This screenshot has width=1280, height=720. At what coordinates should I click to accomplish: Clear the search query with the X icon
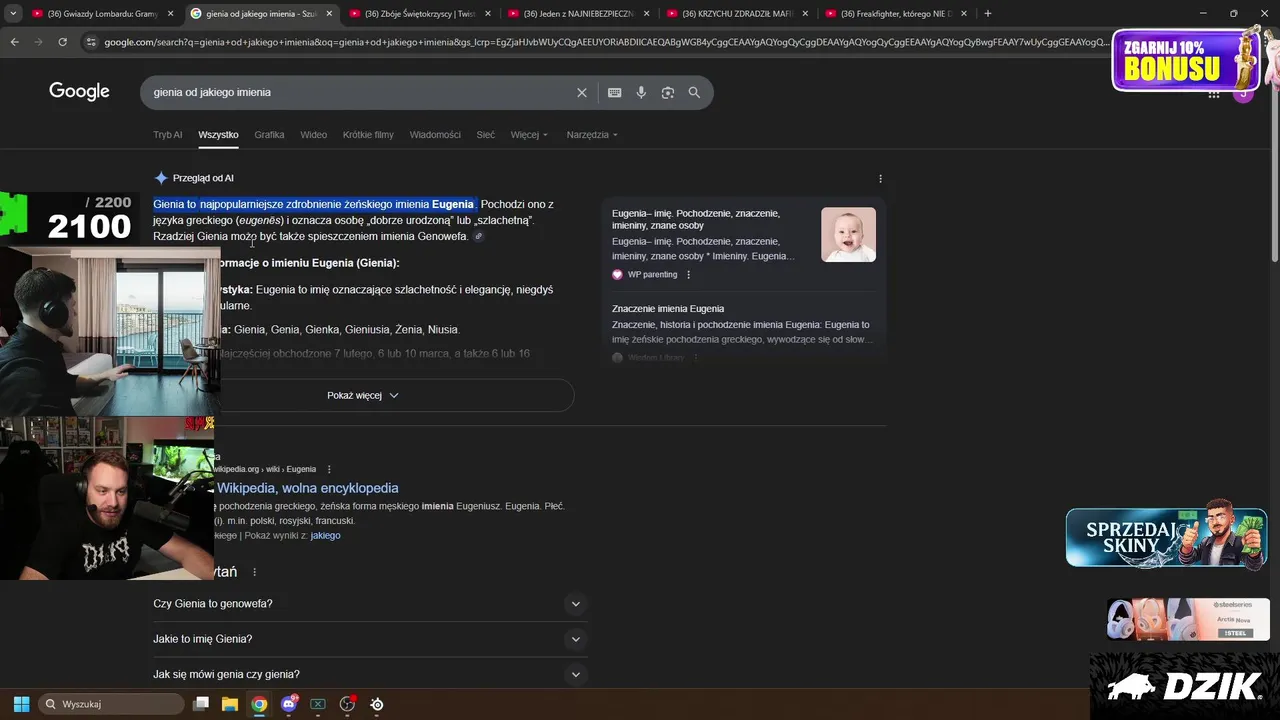click(582, 92)
